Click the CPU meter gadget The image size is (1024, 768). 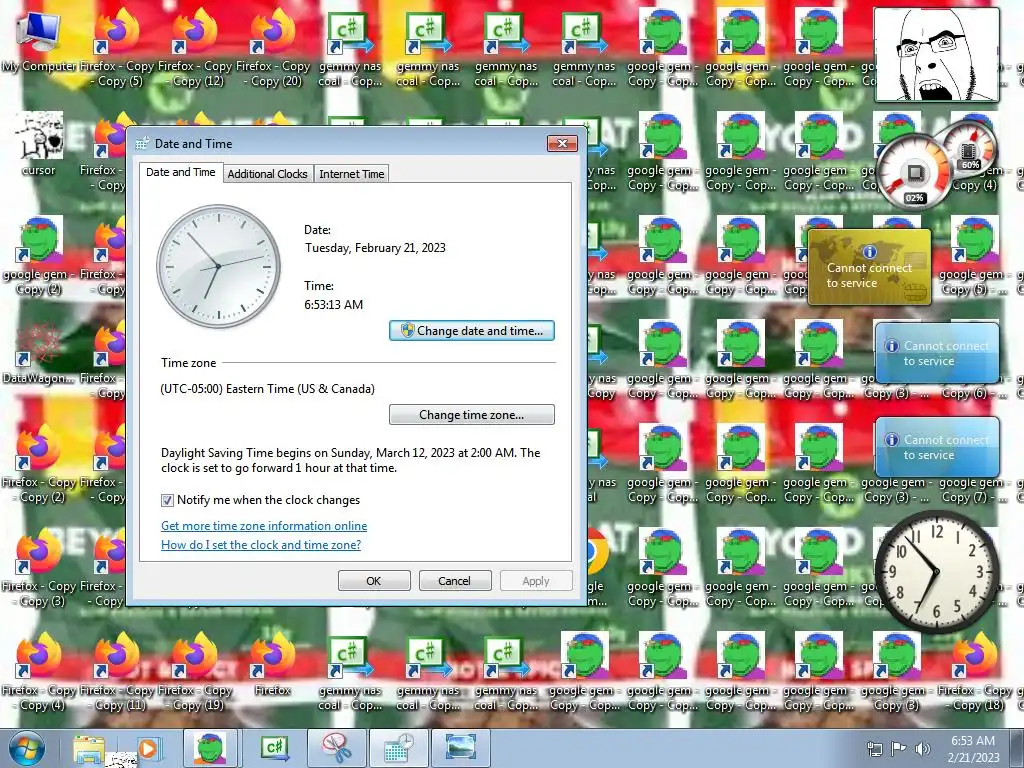[916, 172]
